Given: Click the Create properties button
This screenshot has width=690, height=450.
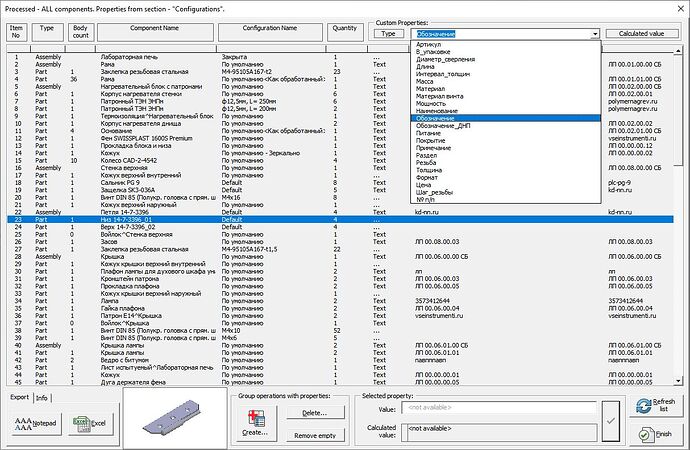Looking at the screenshot, I should (254, 425).
